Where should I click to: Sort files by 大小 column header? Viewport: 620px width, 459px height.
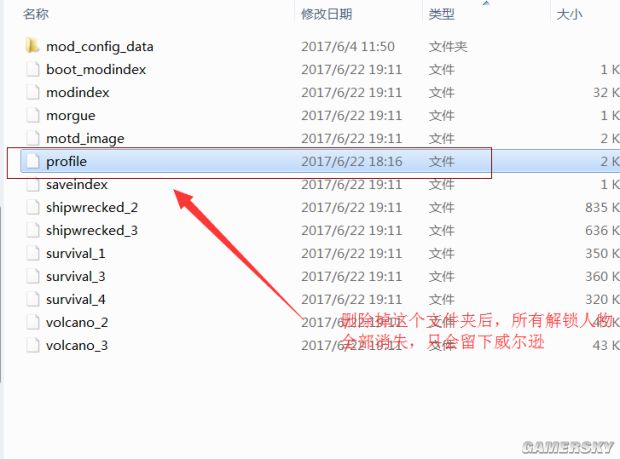pyautogui.click(x=569, y=14)
